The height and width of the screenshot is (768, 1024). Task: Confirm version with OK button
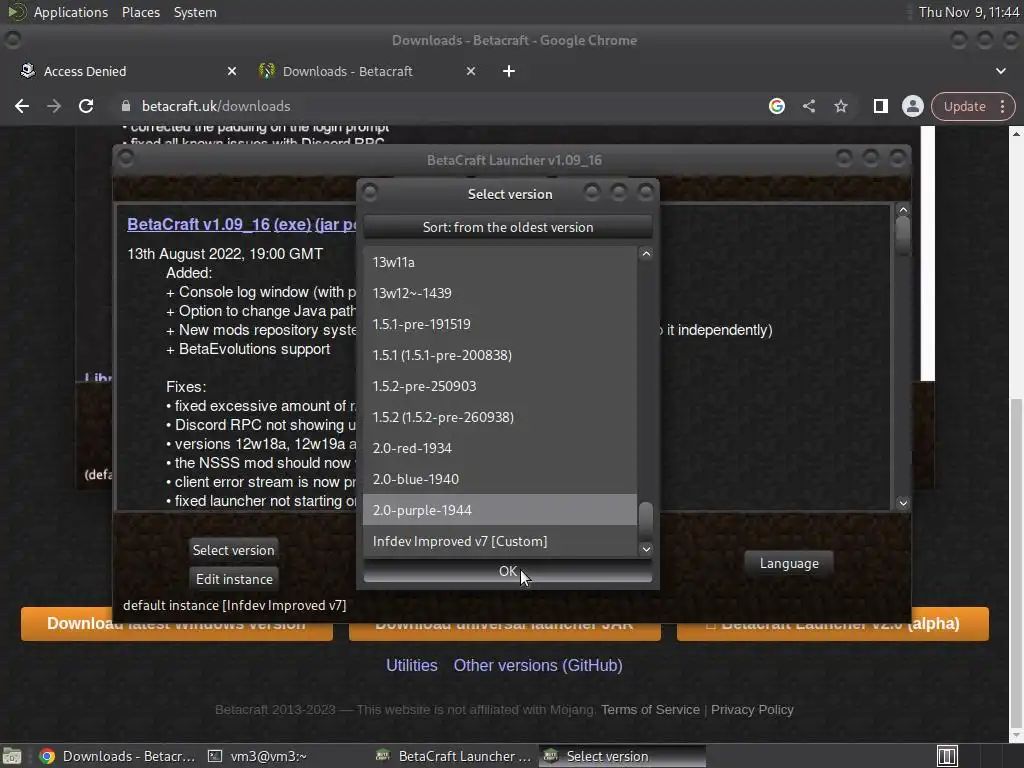point(507,571)
